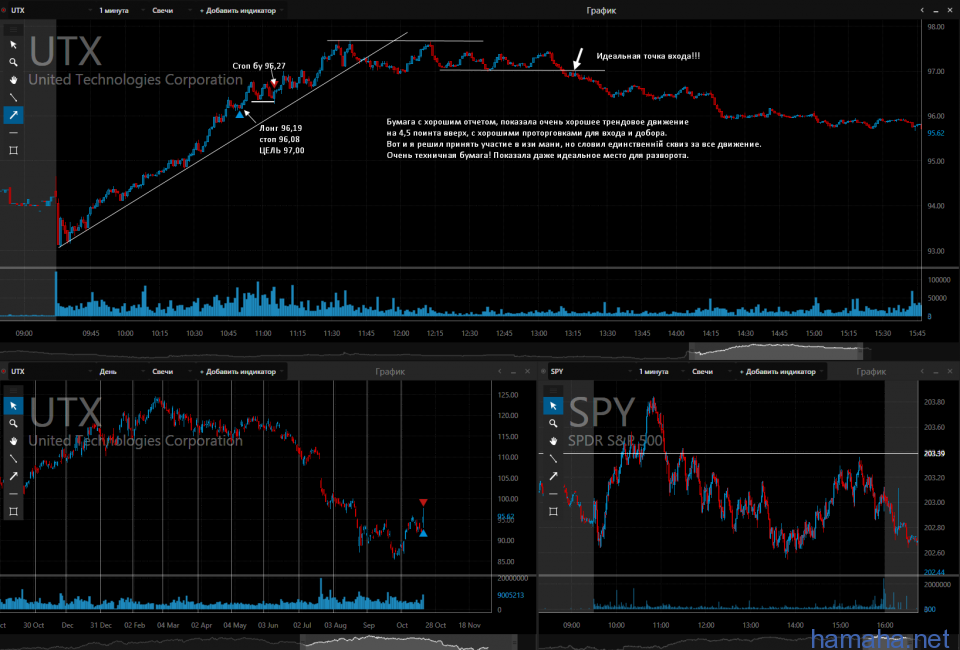Select the zoom magnifier tool in the SPY chart
This screenshot has width=960, height=650.
tap(553, 424)
